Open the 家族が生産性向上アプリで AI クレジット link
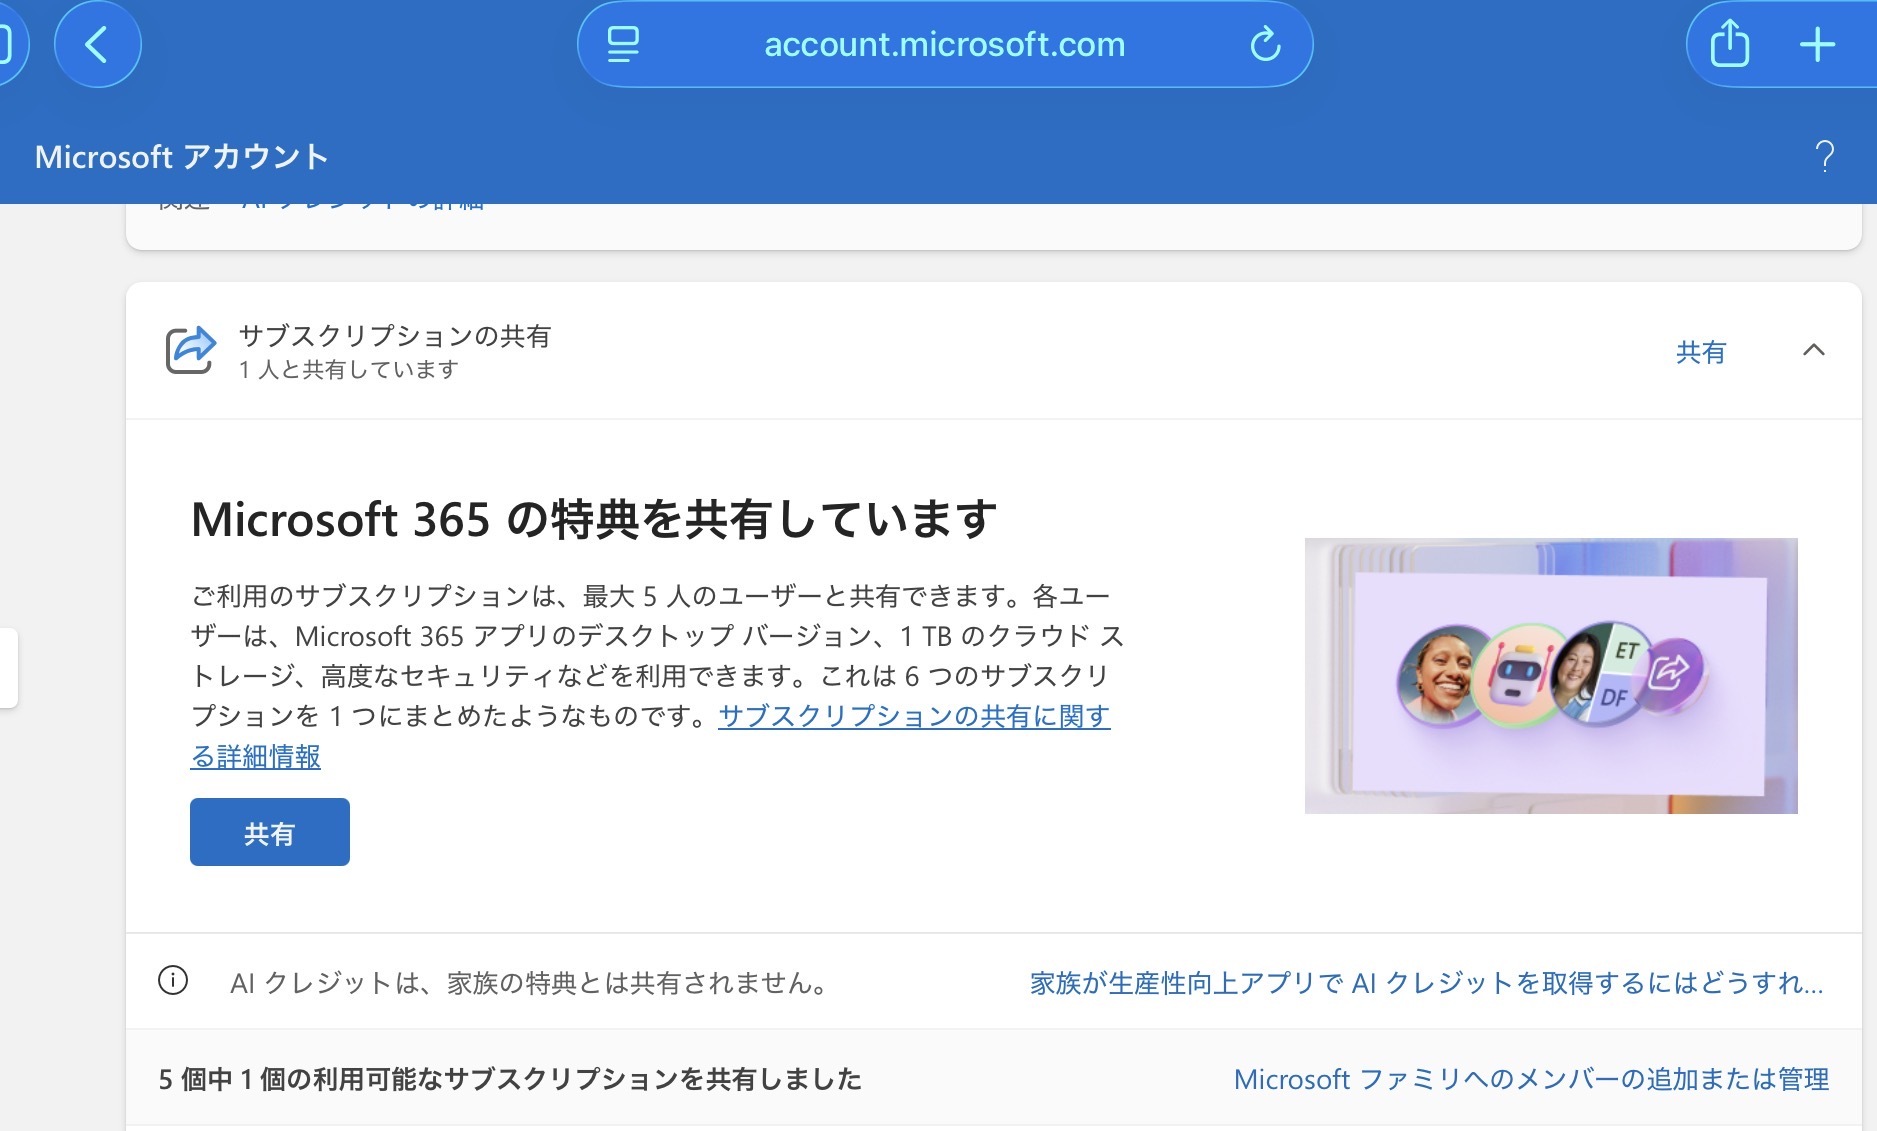1877x1131 pixels. 1427,983
